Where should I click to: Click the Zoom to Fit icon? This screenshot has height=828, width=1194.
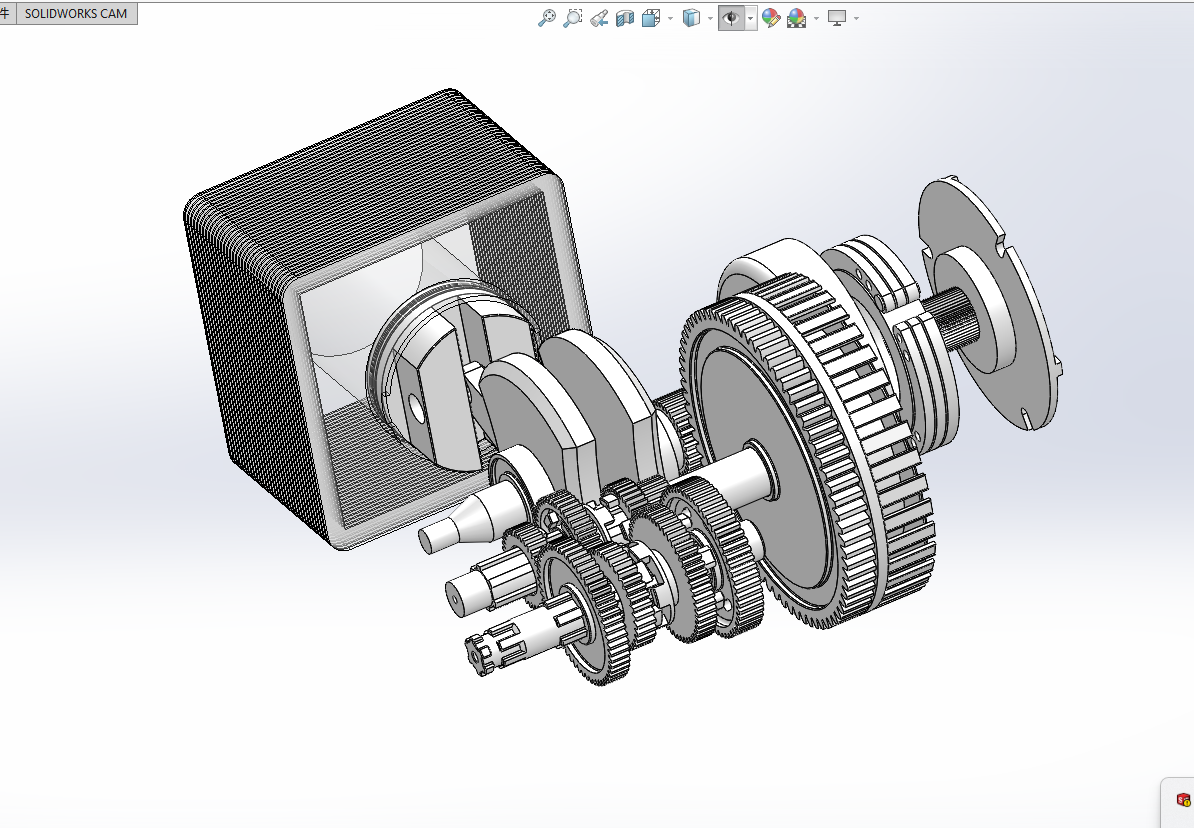pos(547,18)
